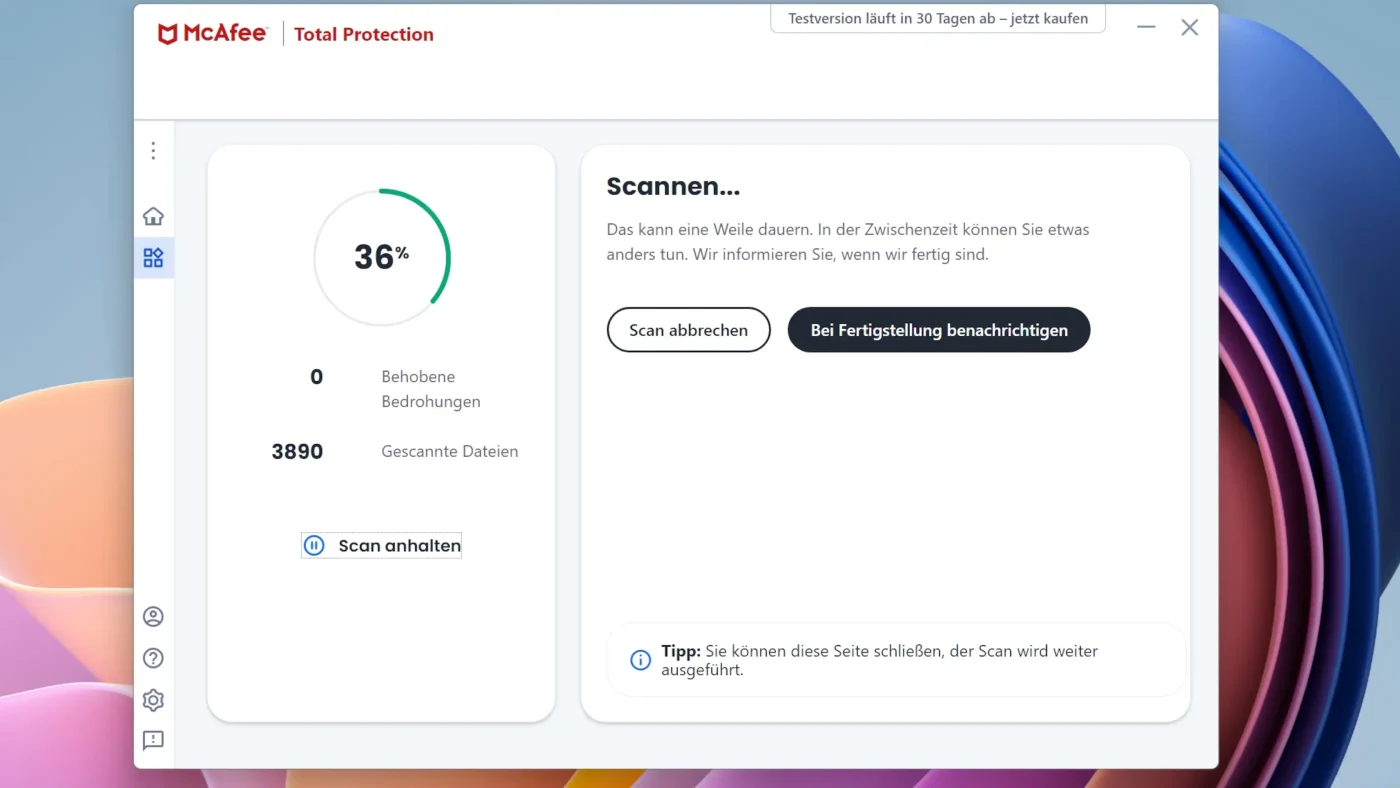Open the settings gear icon
This screenshot has height=788, width=1400.
coord(153,700)
